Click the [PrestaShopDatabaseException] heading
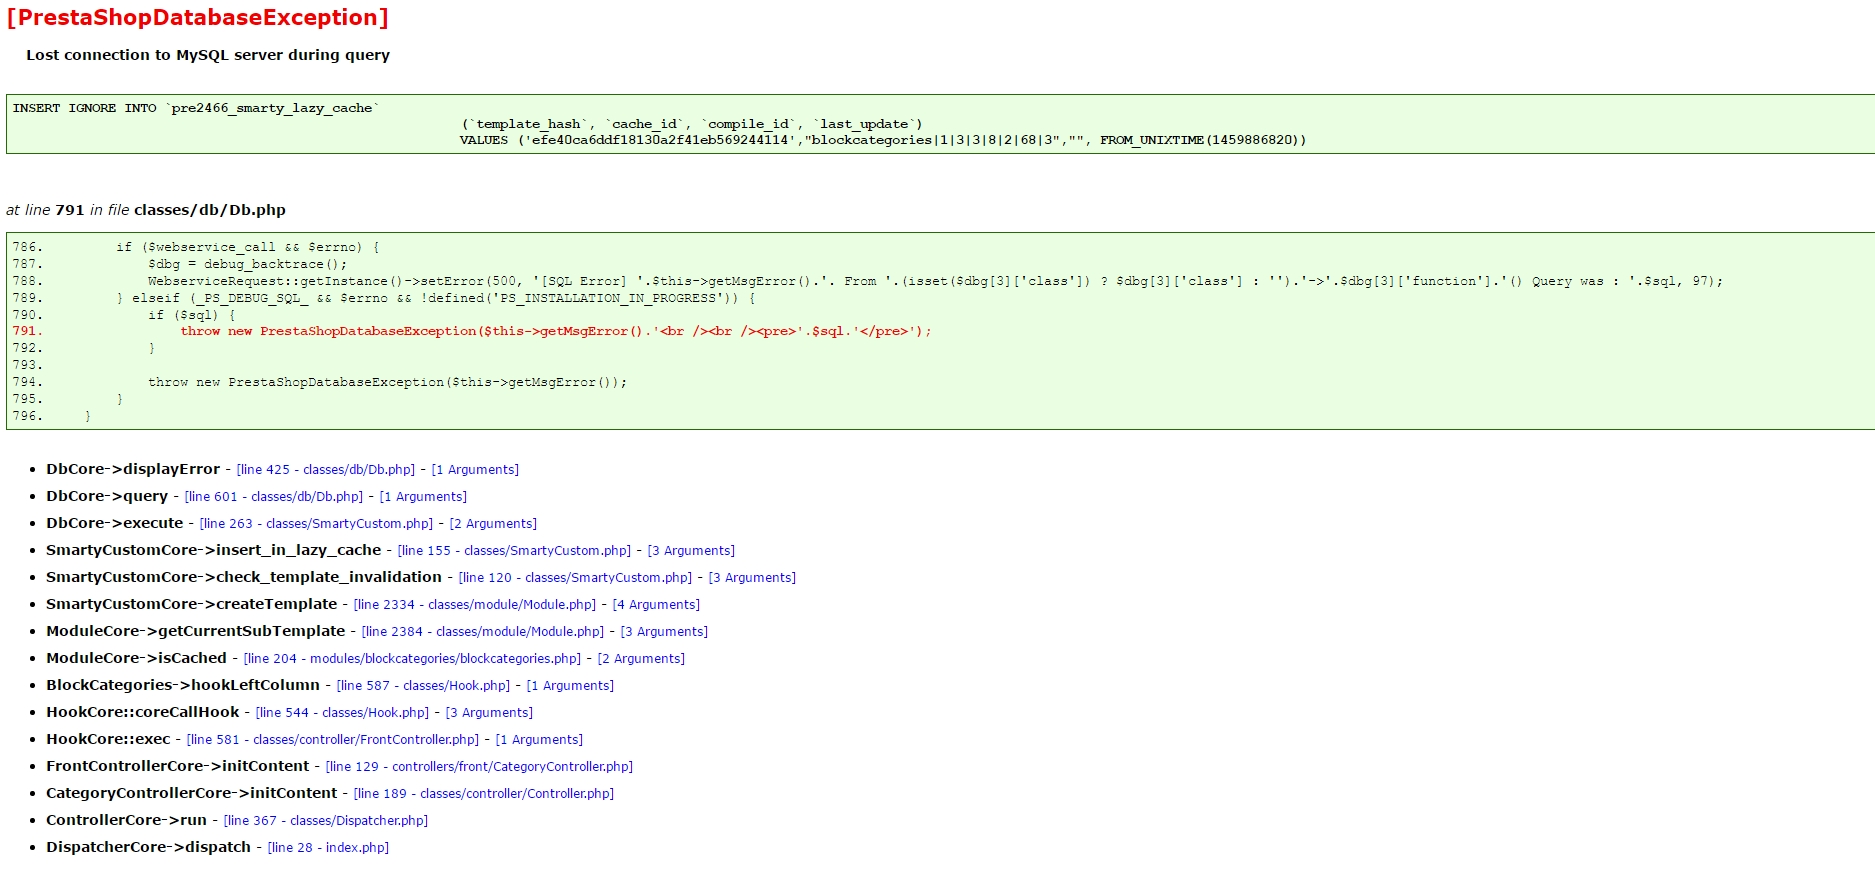Screen dimensions: 1875x894 click(x=197, y=18)
